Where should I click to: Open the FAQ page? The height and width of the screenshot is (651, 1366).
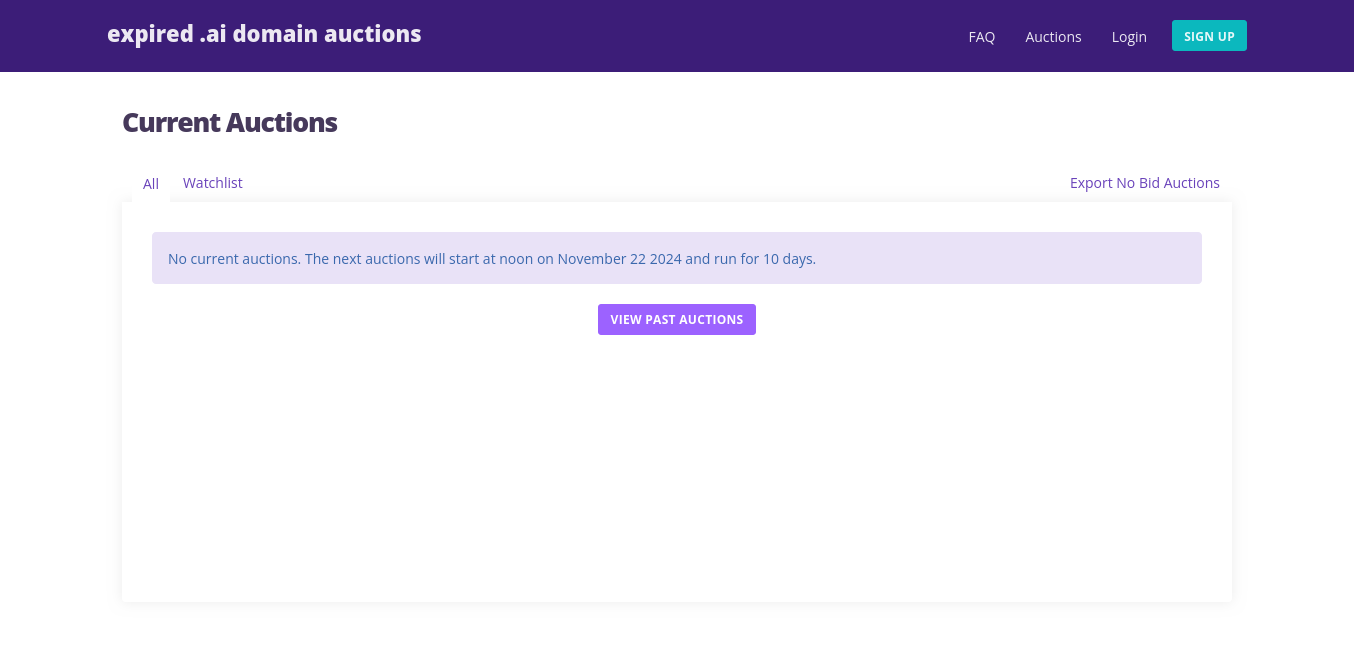point(981,37)
